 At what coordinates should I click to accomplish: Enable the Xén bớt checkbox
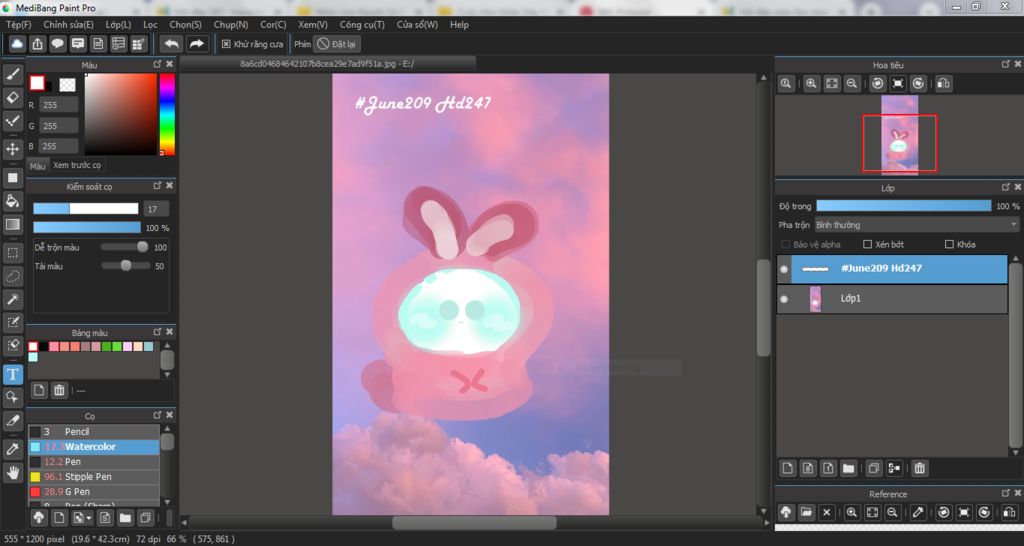tap(867, 244)
